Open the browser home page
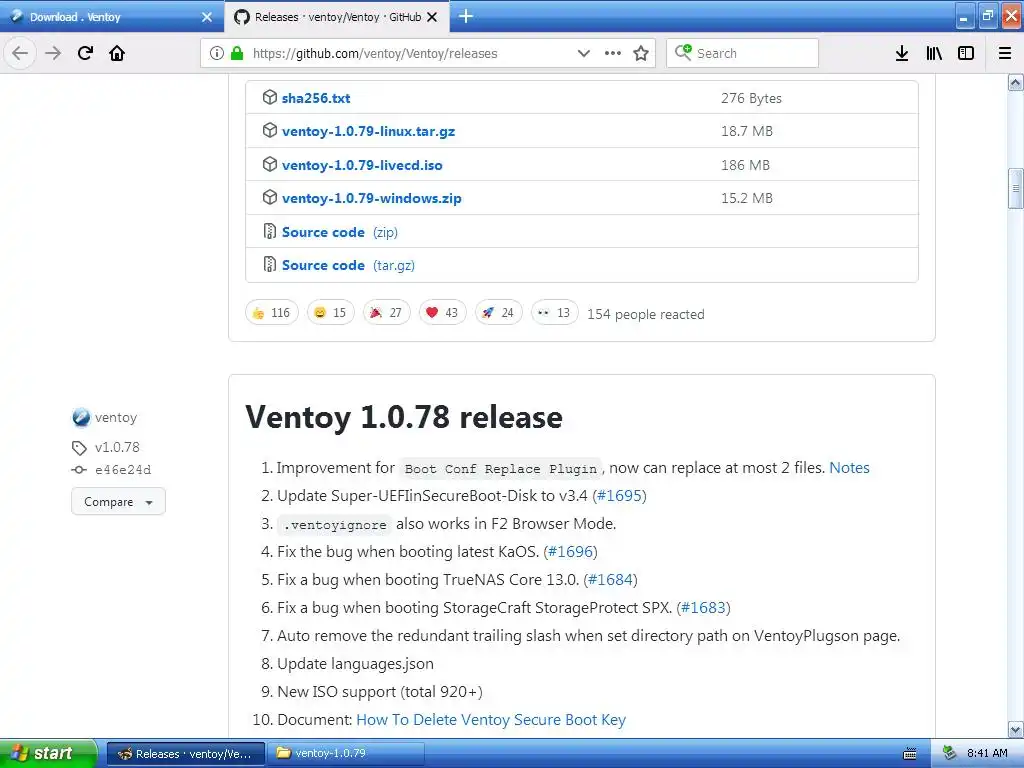The width and height of the screenshot is (1024, 768). 117,53
